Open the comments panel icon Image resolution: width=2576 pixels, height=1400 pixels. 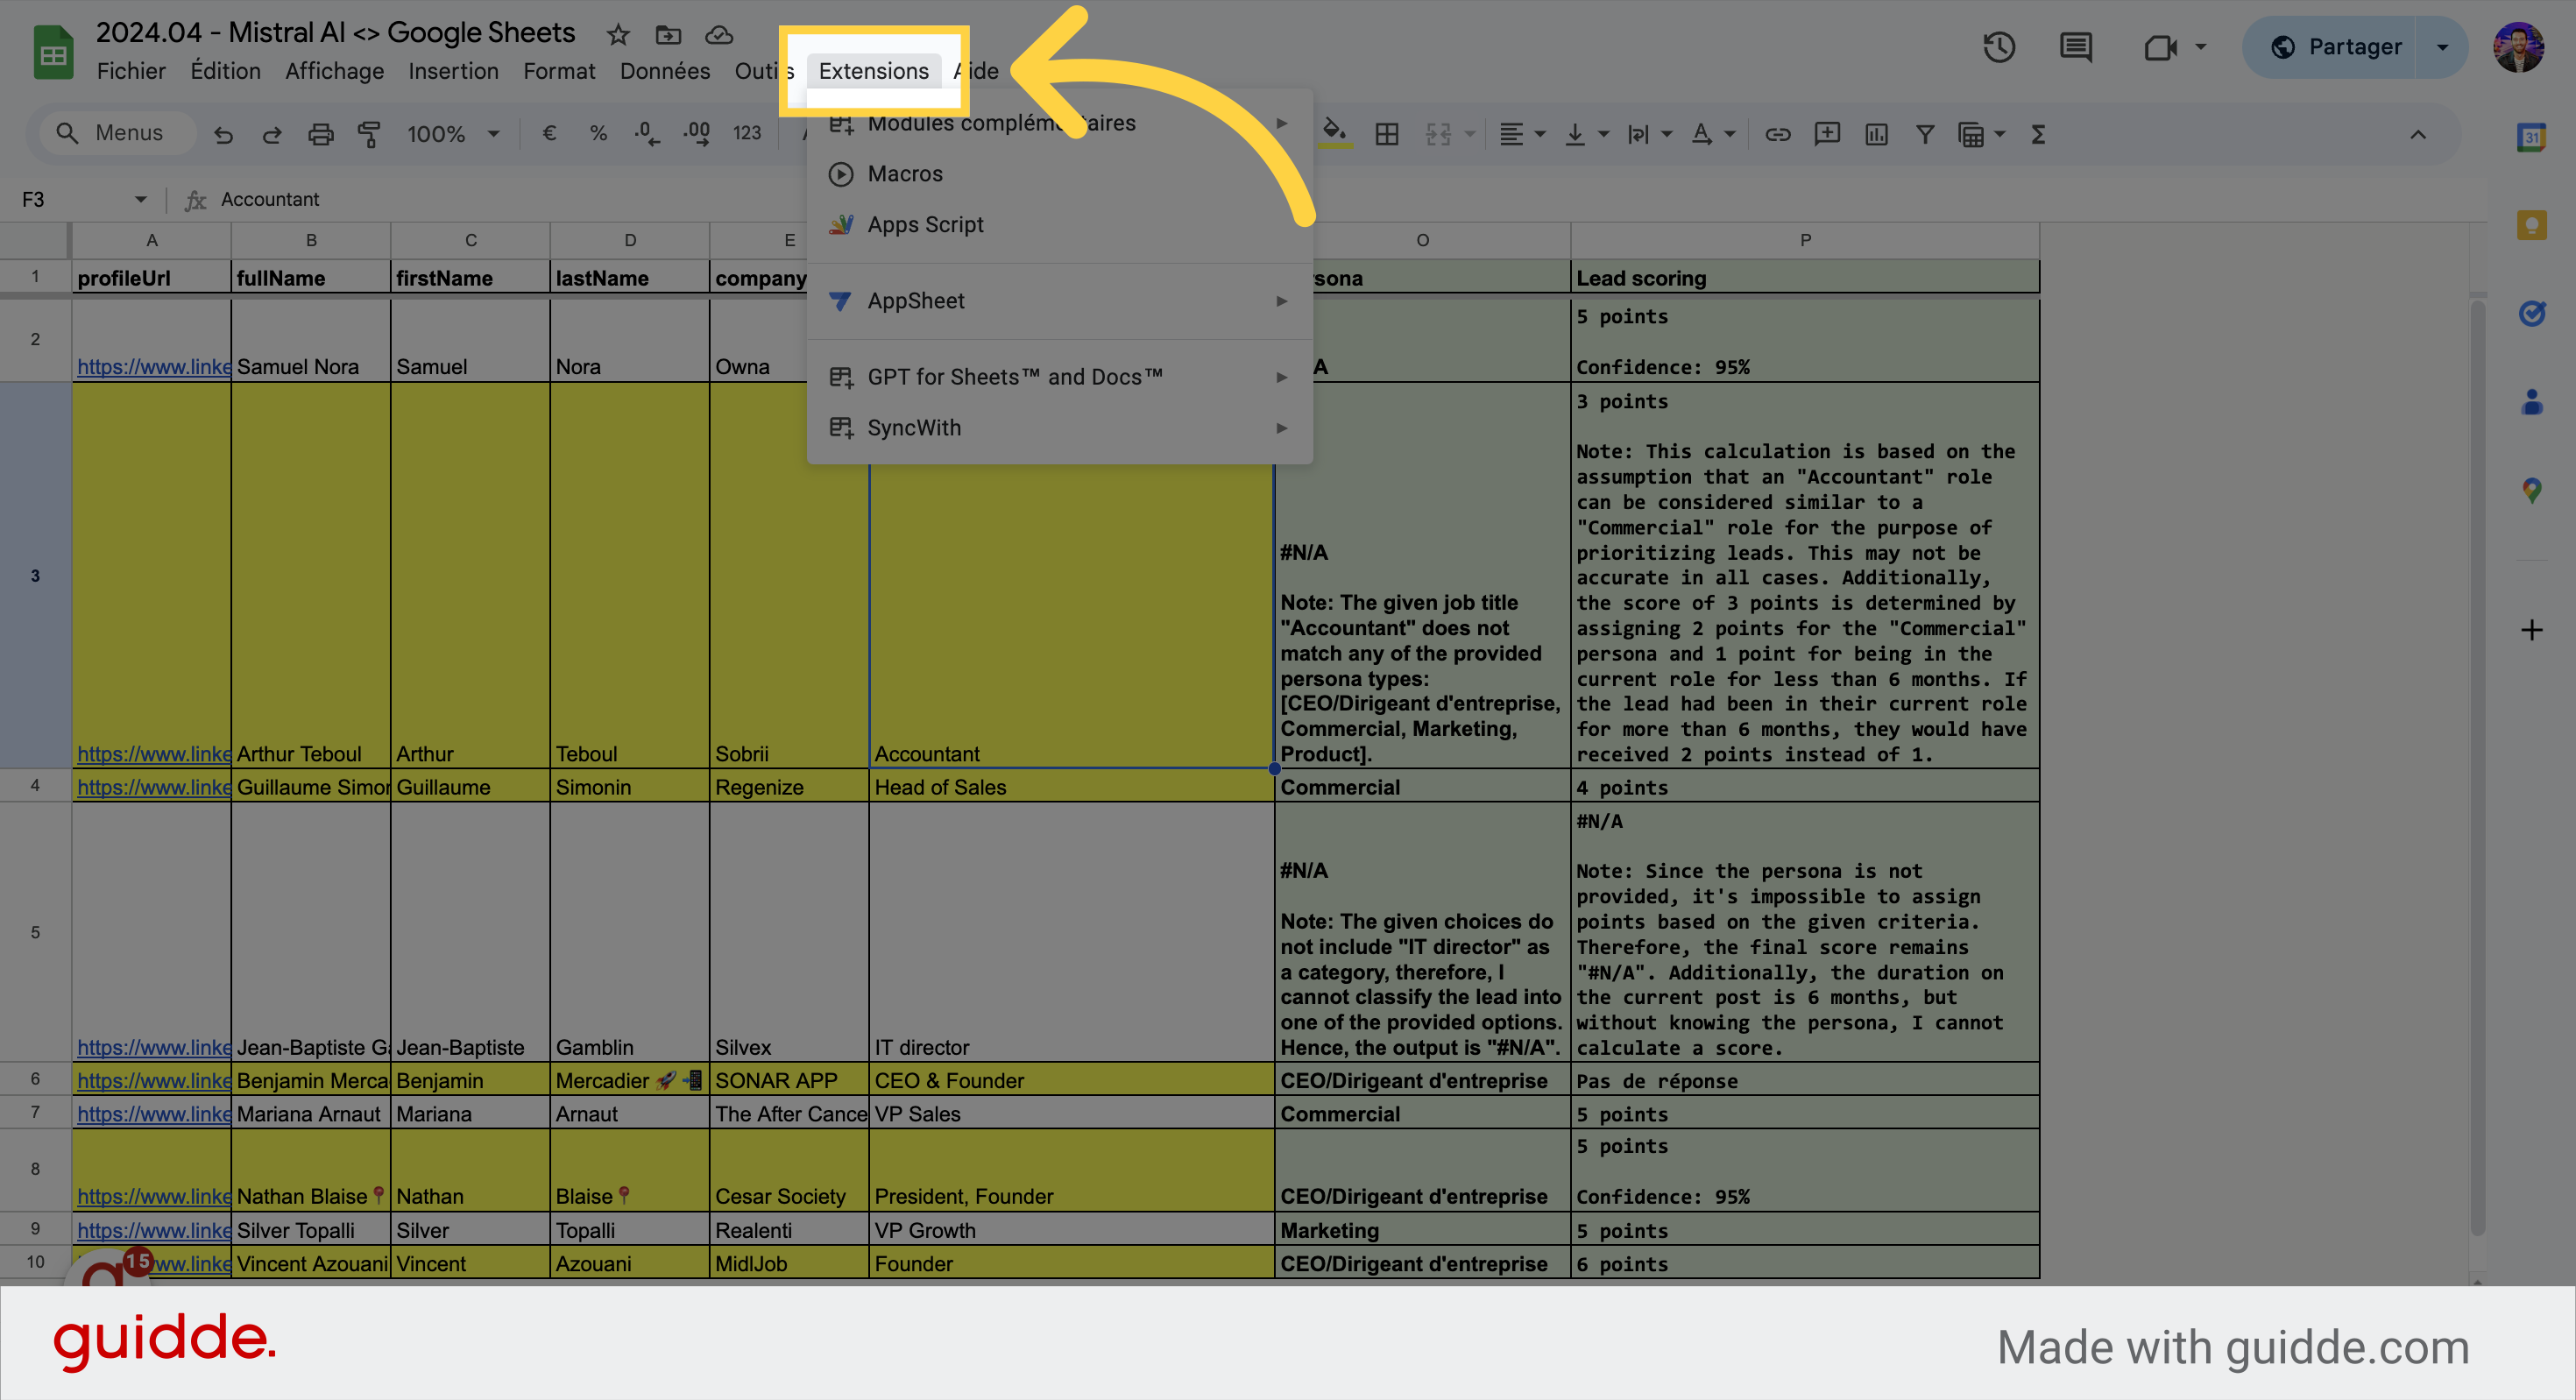point(2075,47)
